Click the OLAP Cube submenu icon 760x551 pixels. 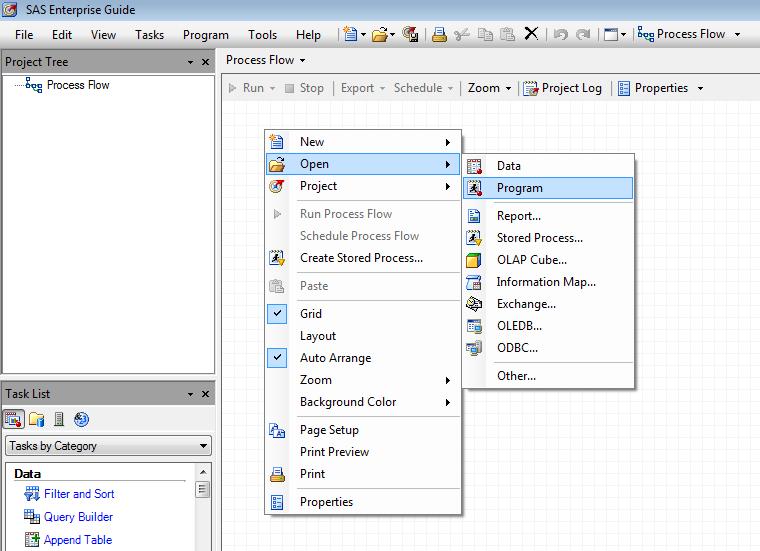pos(474,260)
